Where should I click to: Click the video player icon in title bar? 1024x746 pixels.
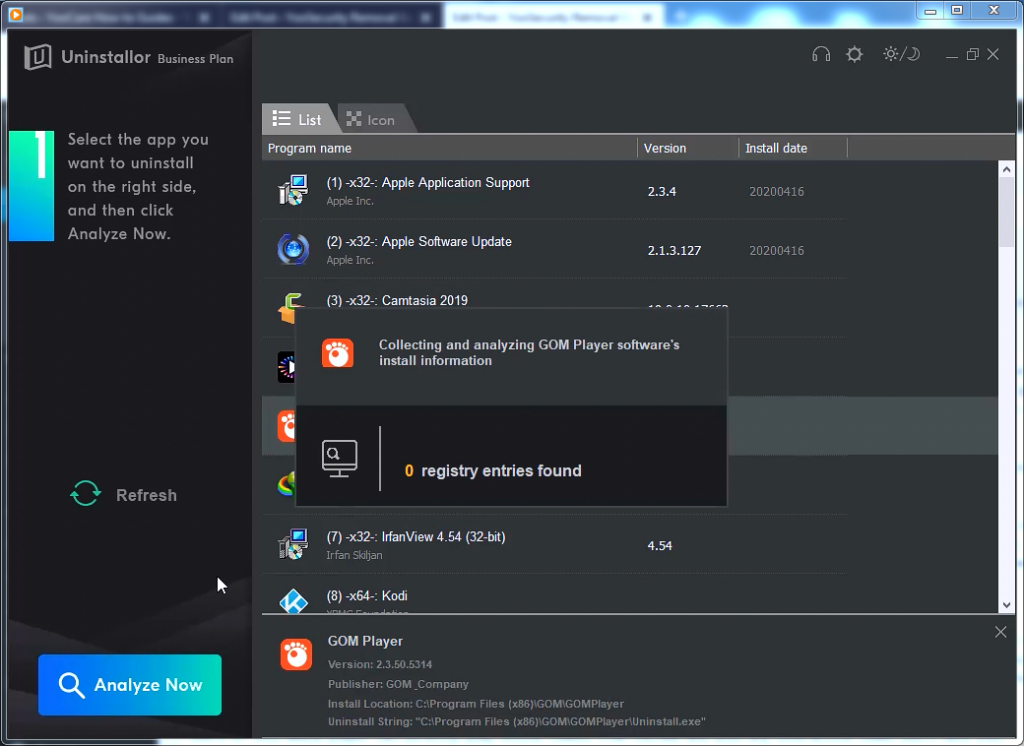[x=15, y=14]
